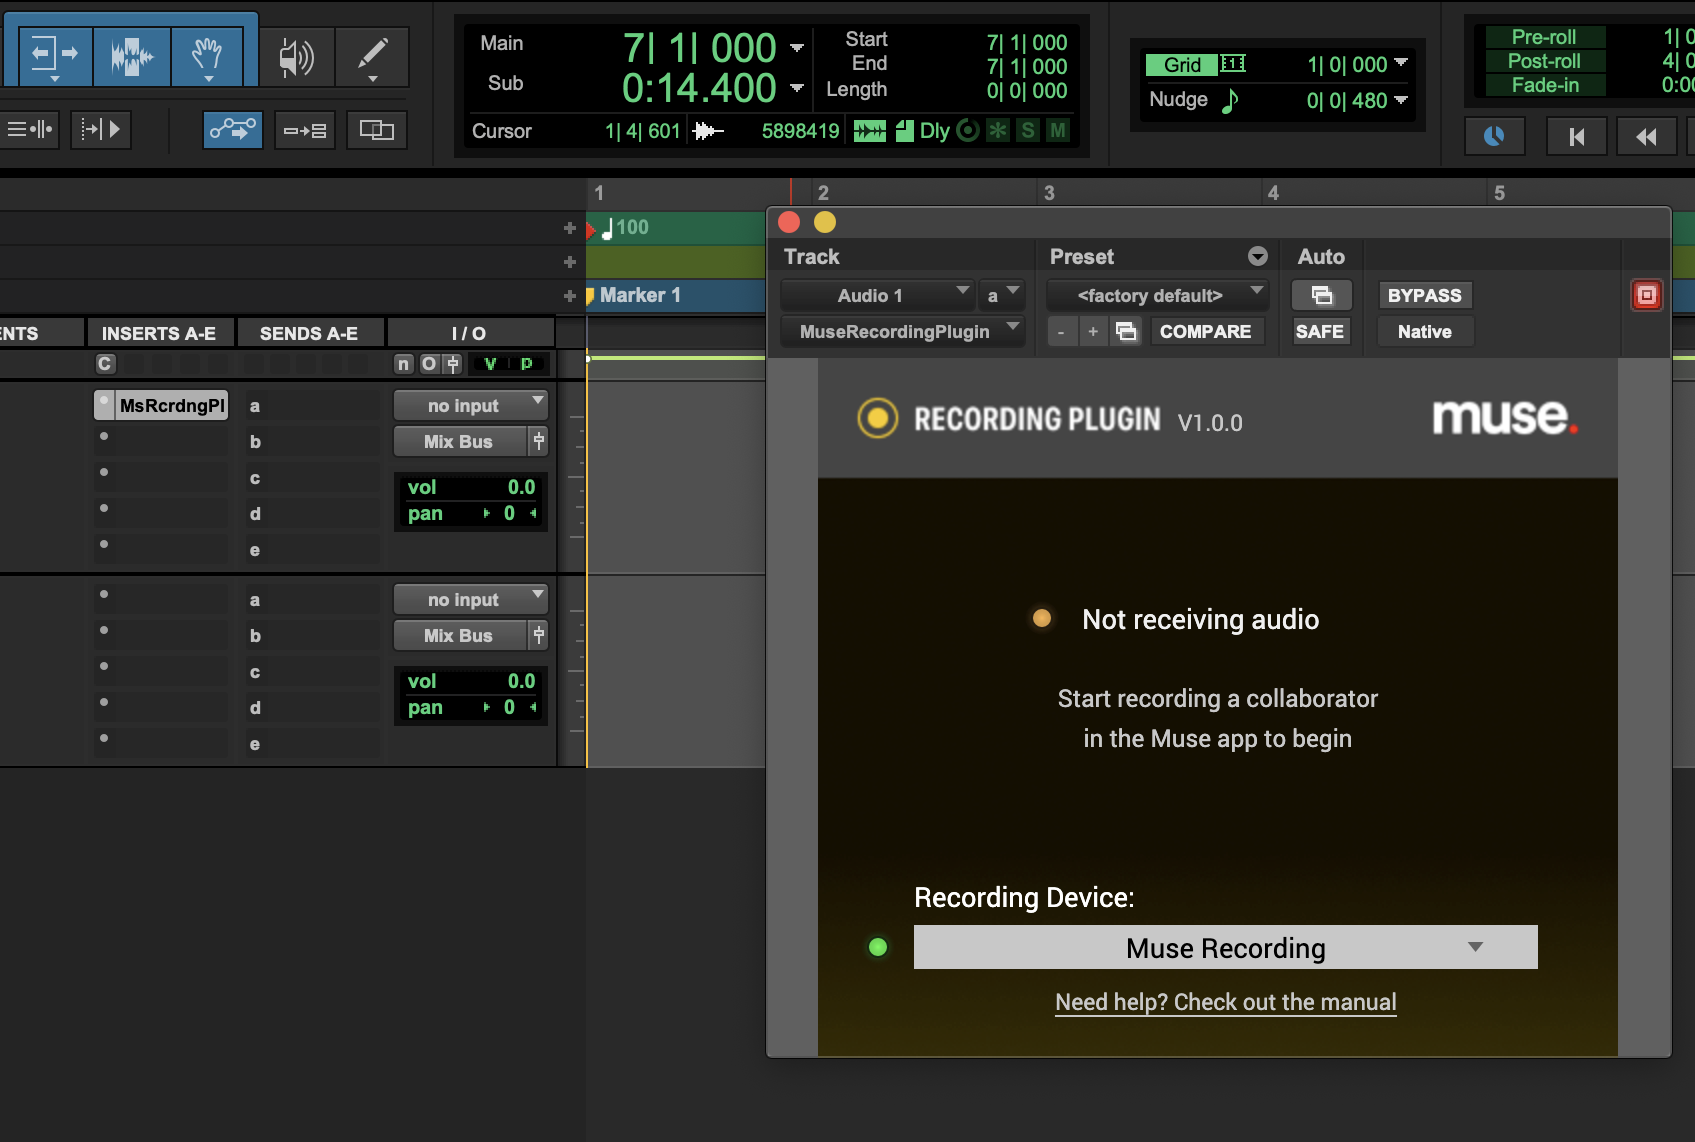Click the waveform icon beside Cursor value
The image size is (1695, 1142).
pyautogui.click(x=708, y=131)
